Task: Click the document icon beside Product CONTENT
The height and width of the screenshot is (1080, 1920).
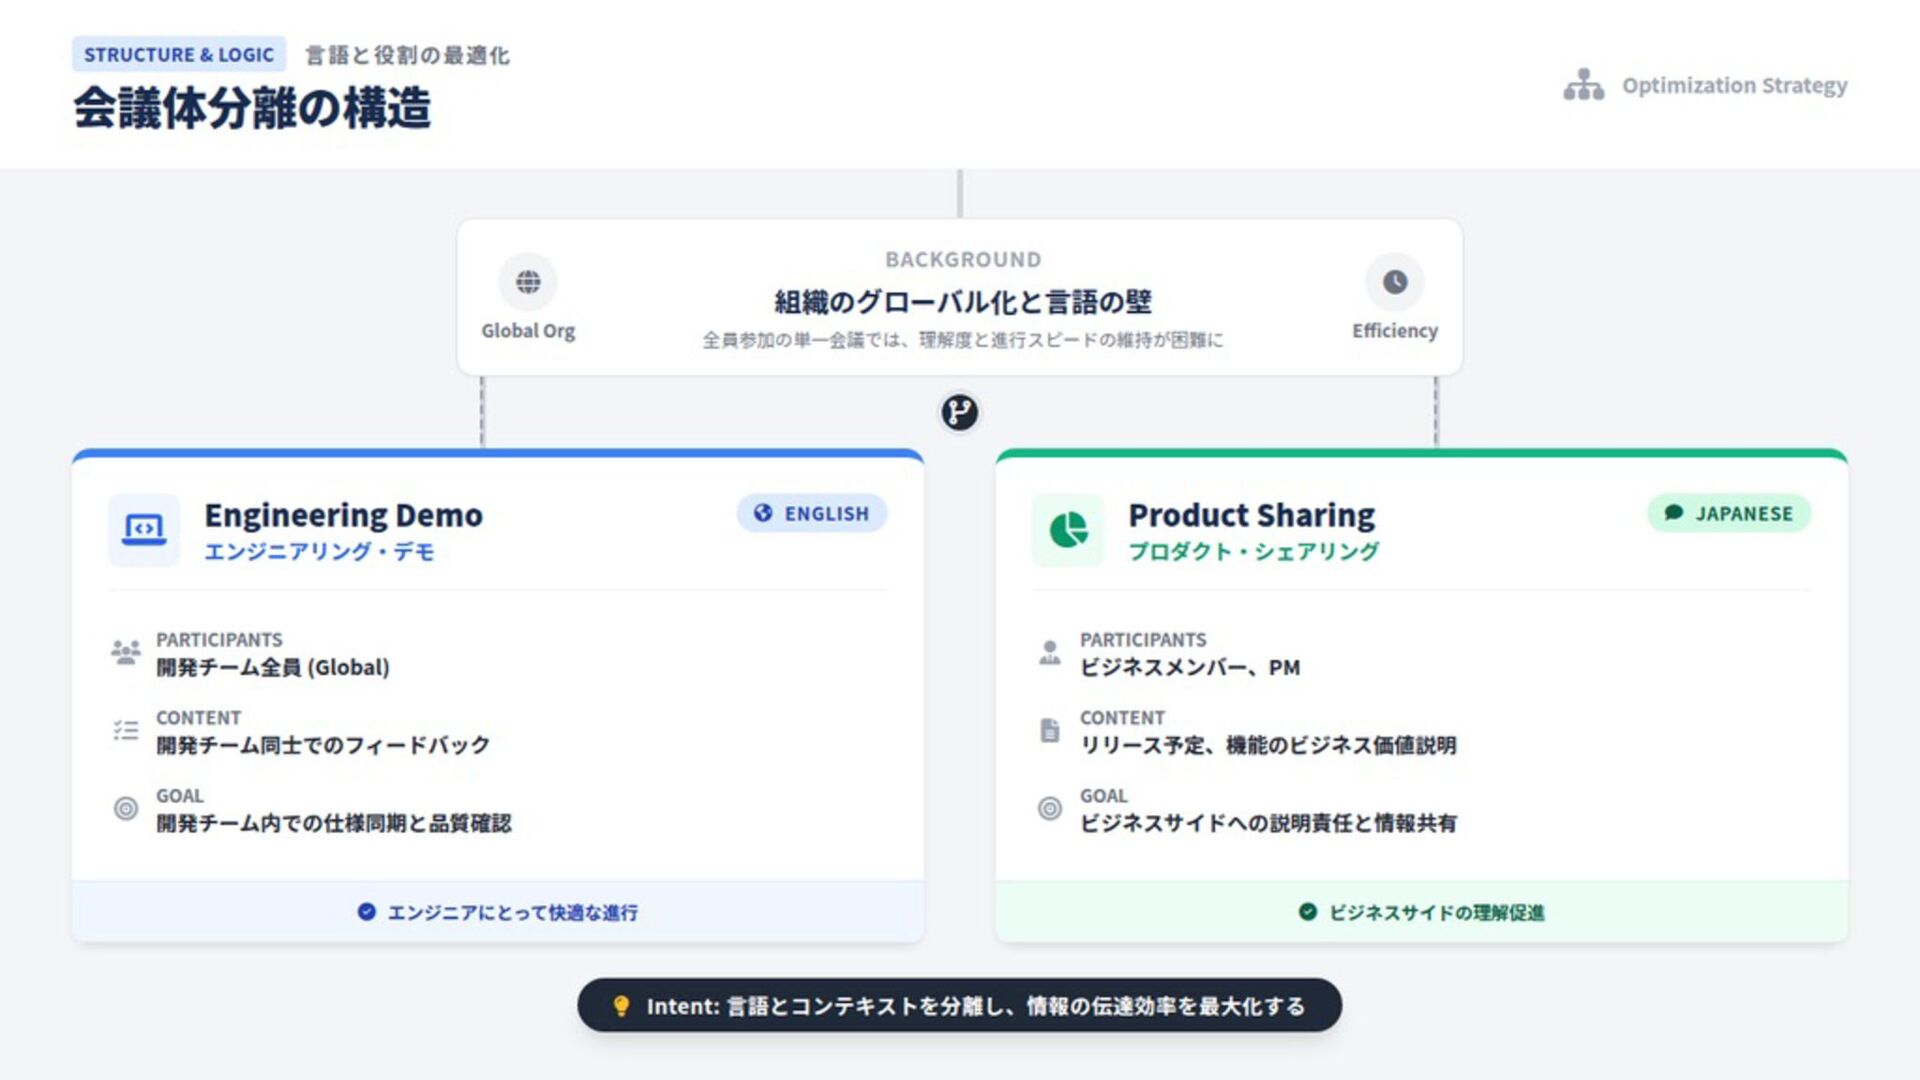Action: (1050, 730)
